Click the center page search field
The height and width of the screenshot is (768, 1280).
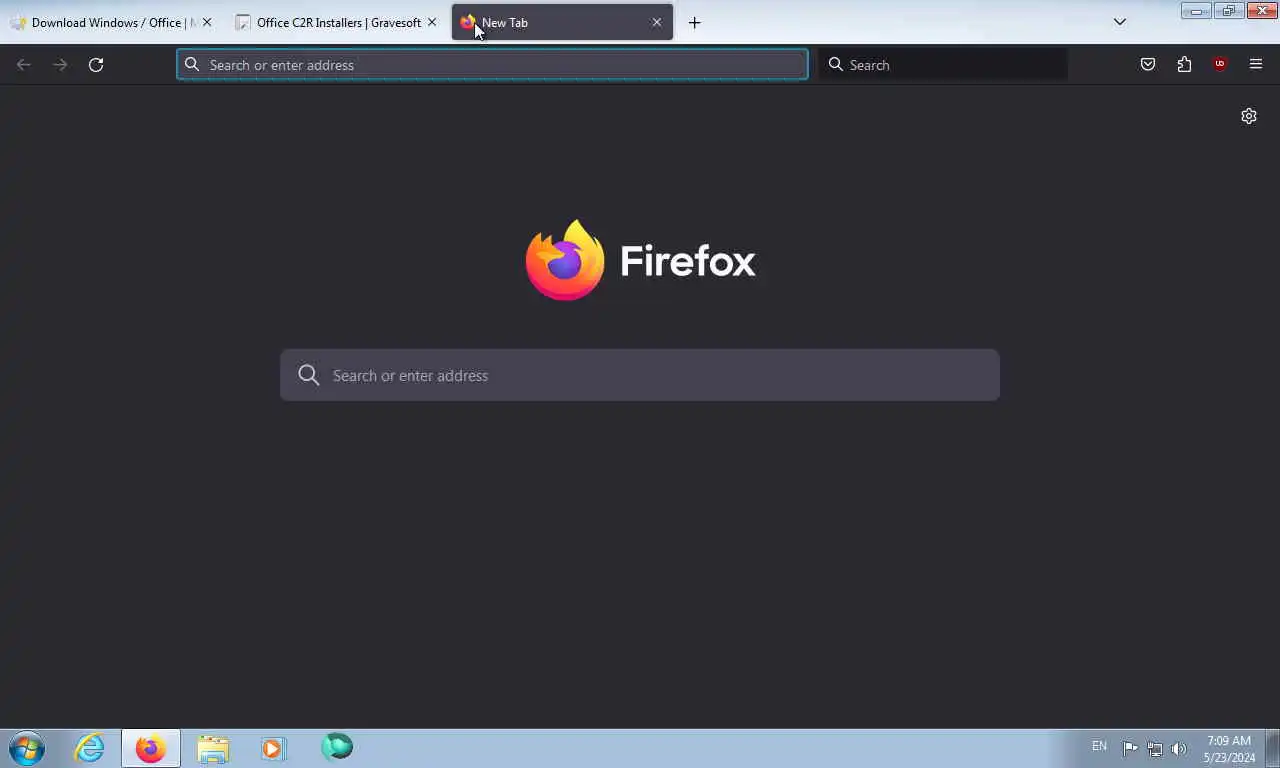tap(640, 375)
